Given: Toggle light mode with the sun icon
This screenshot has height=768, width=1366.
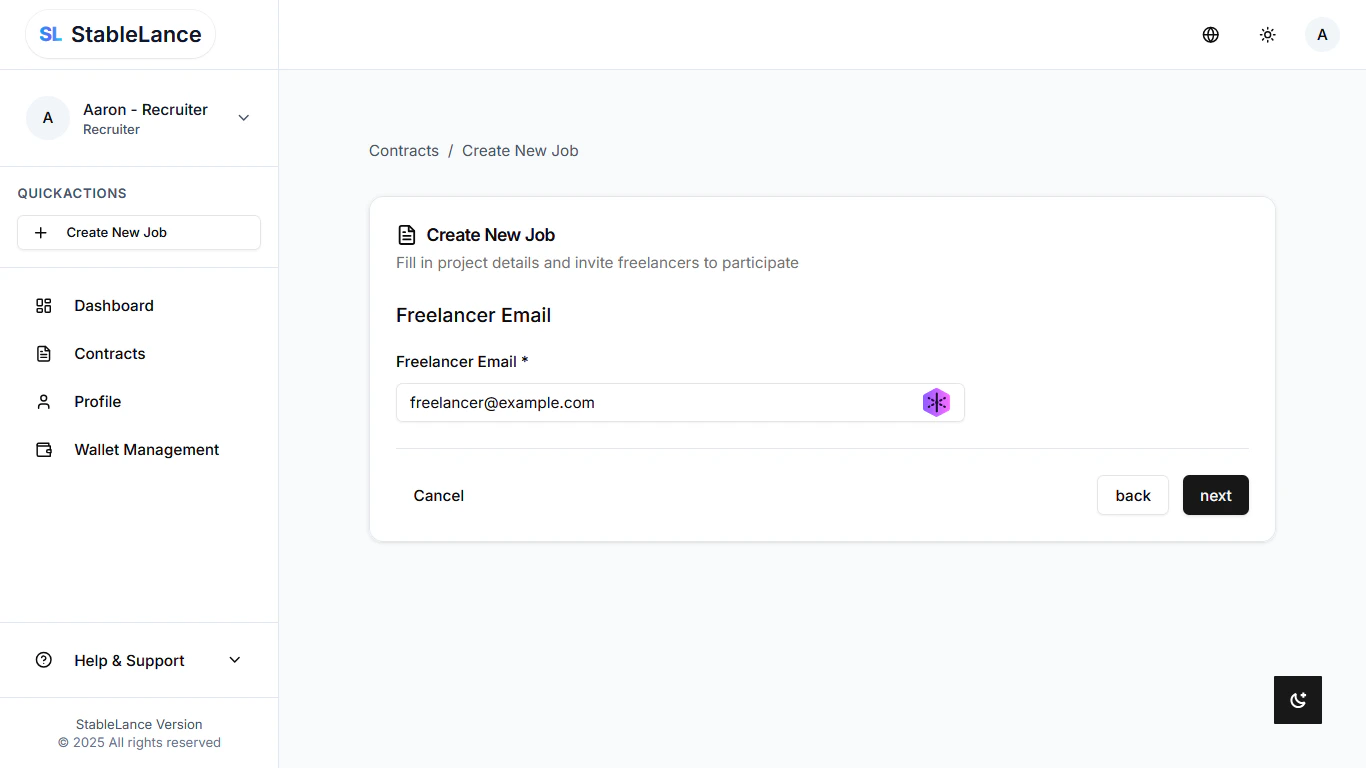Looking at the screenshot, I should point(1267,34).
